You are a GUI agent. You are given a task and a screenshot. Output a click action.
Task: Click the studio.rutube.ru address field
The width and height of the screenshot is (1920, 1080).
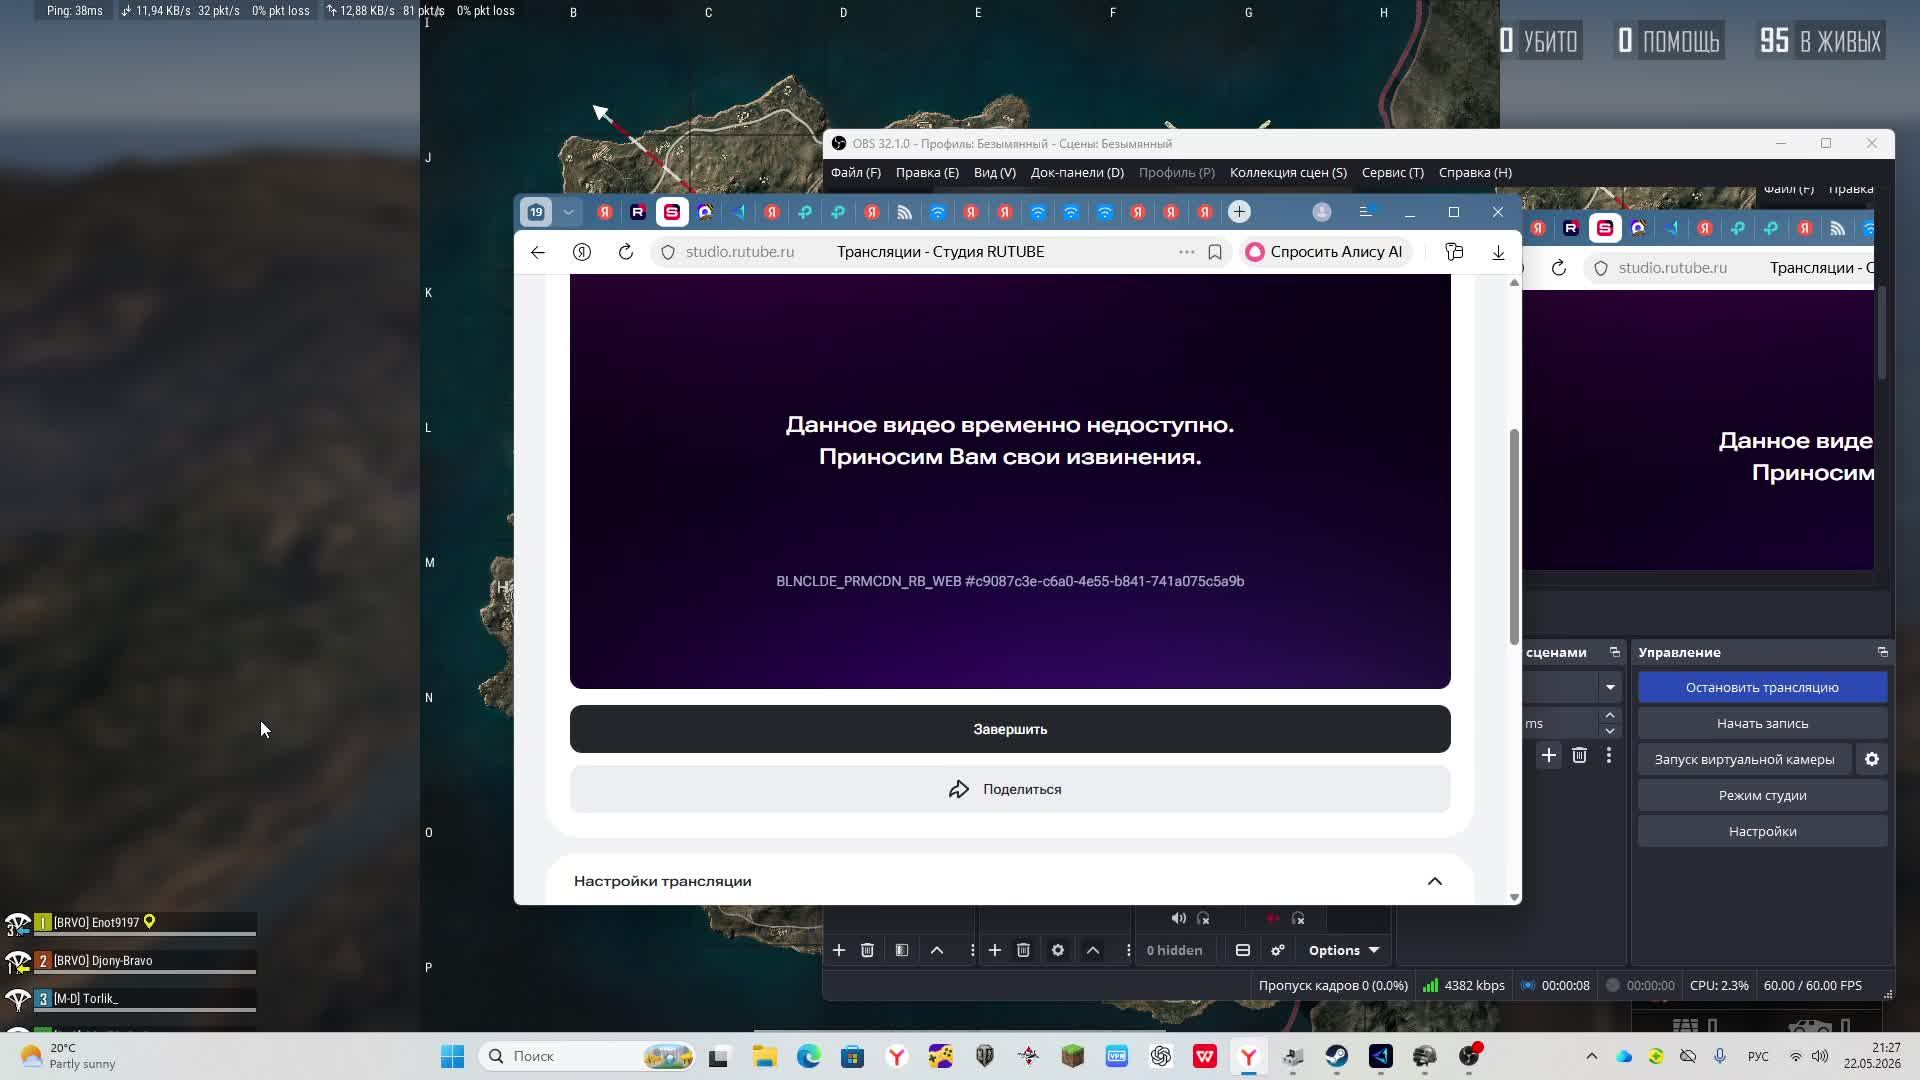[740, 252]
